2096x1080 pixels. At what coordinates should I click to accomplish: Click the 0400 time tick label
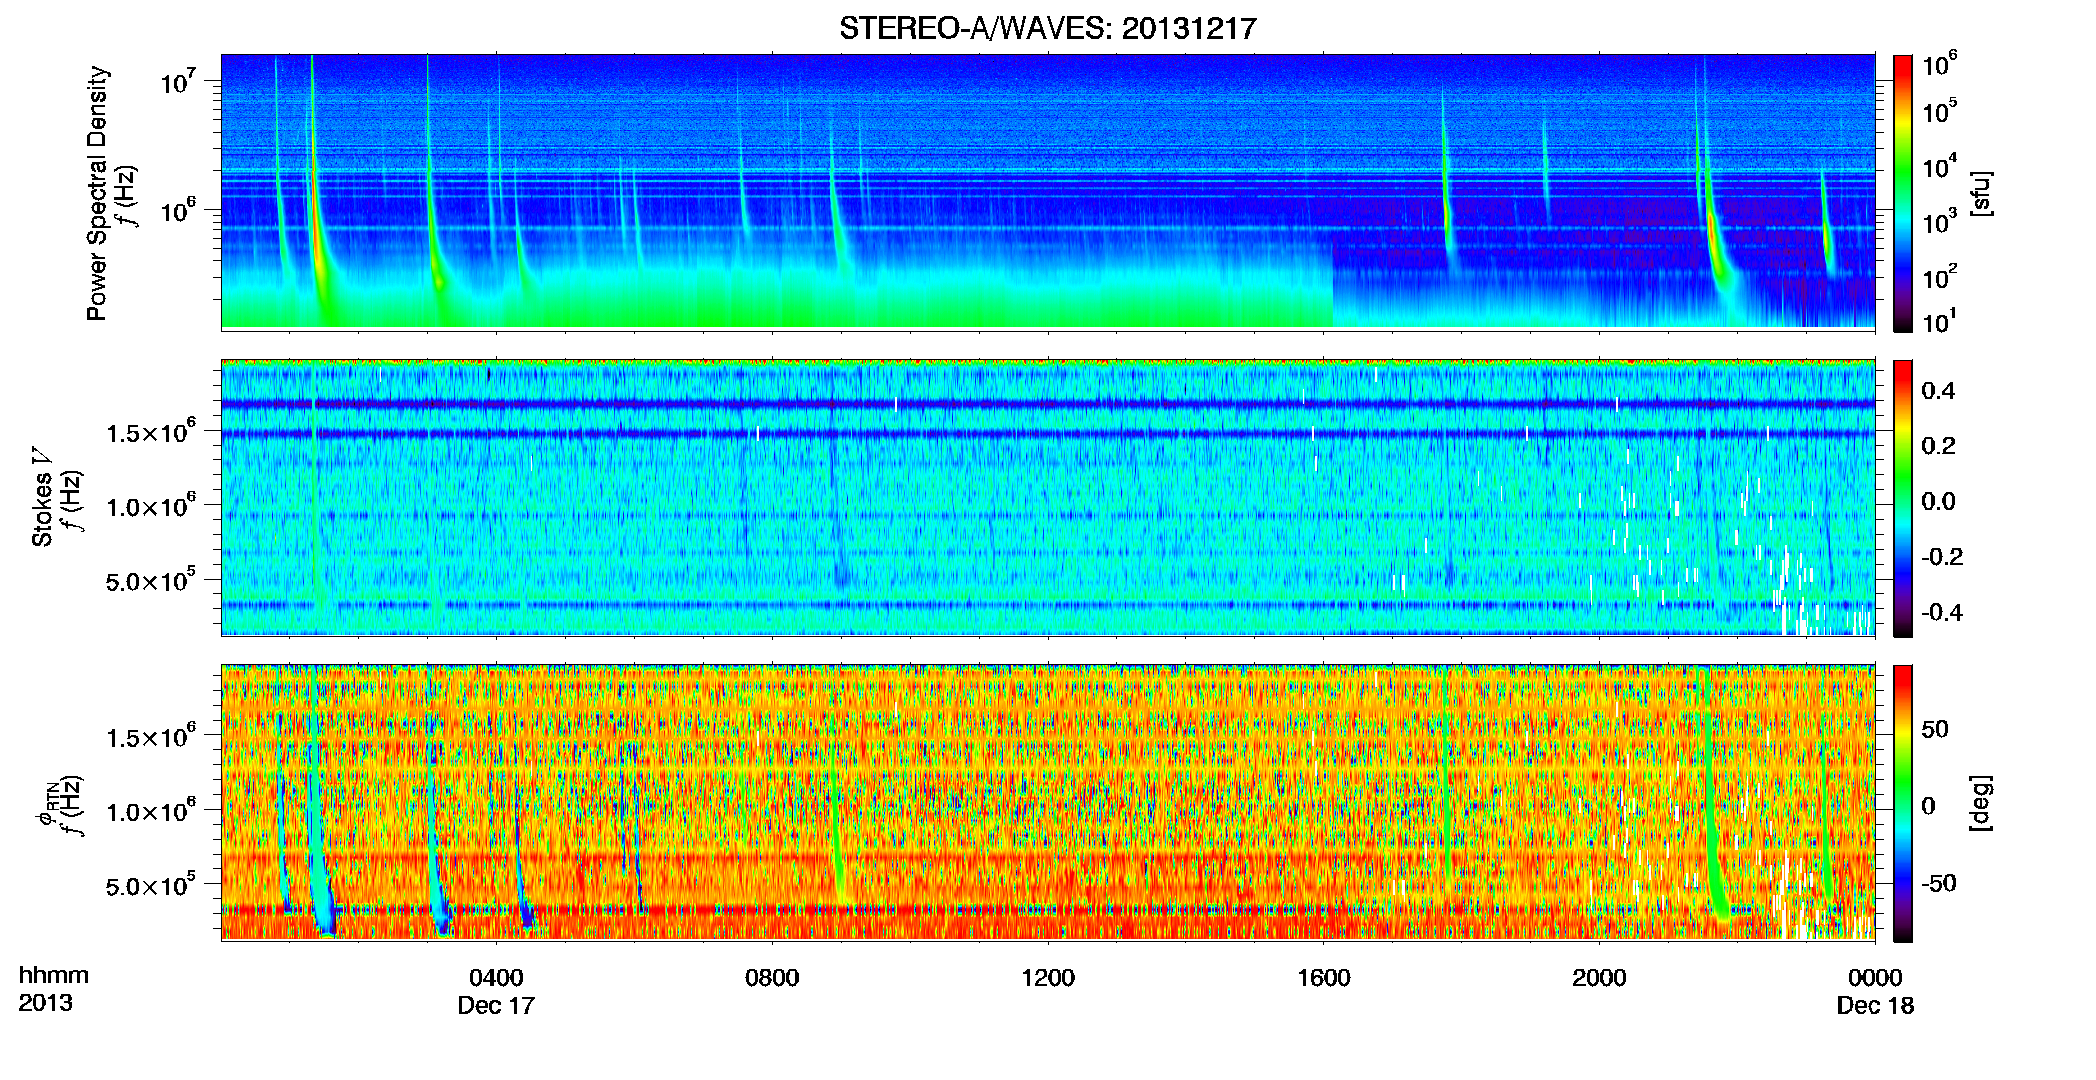pyautogui.click(x=496, y=977)
